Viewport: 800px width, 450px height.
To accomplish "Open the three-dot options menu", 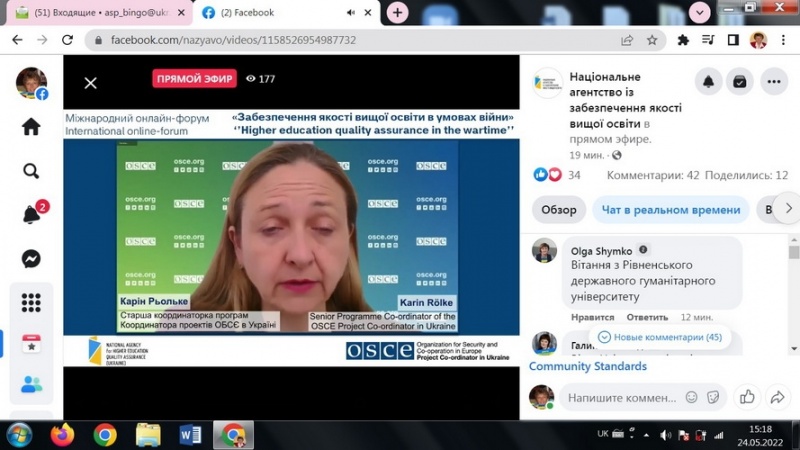I will 774,82.
